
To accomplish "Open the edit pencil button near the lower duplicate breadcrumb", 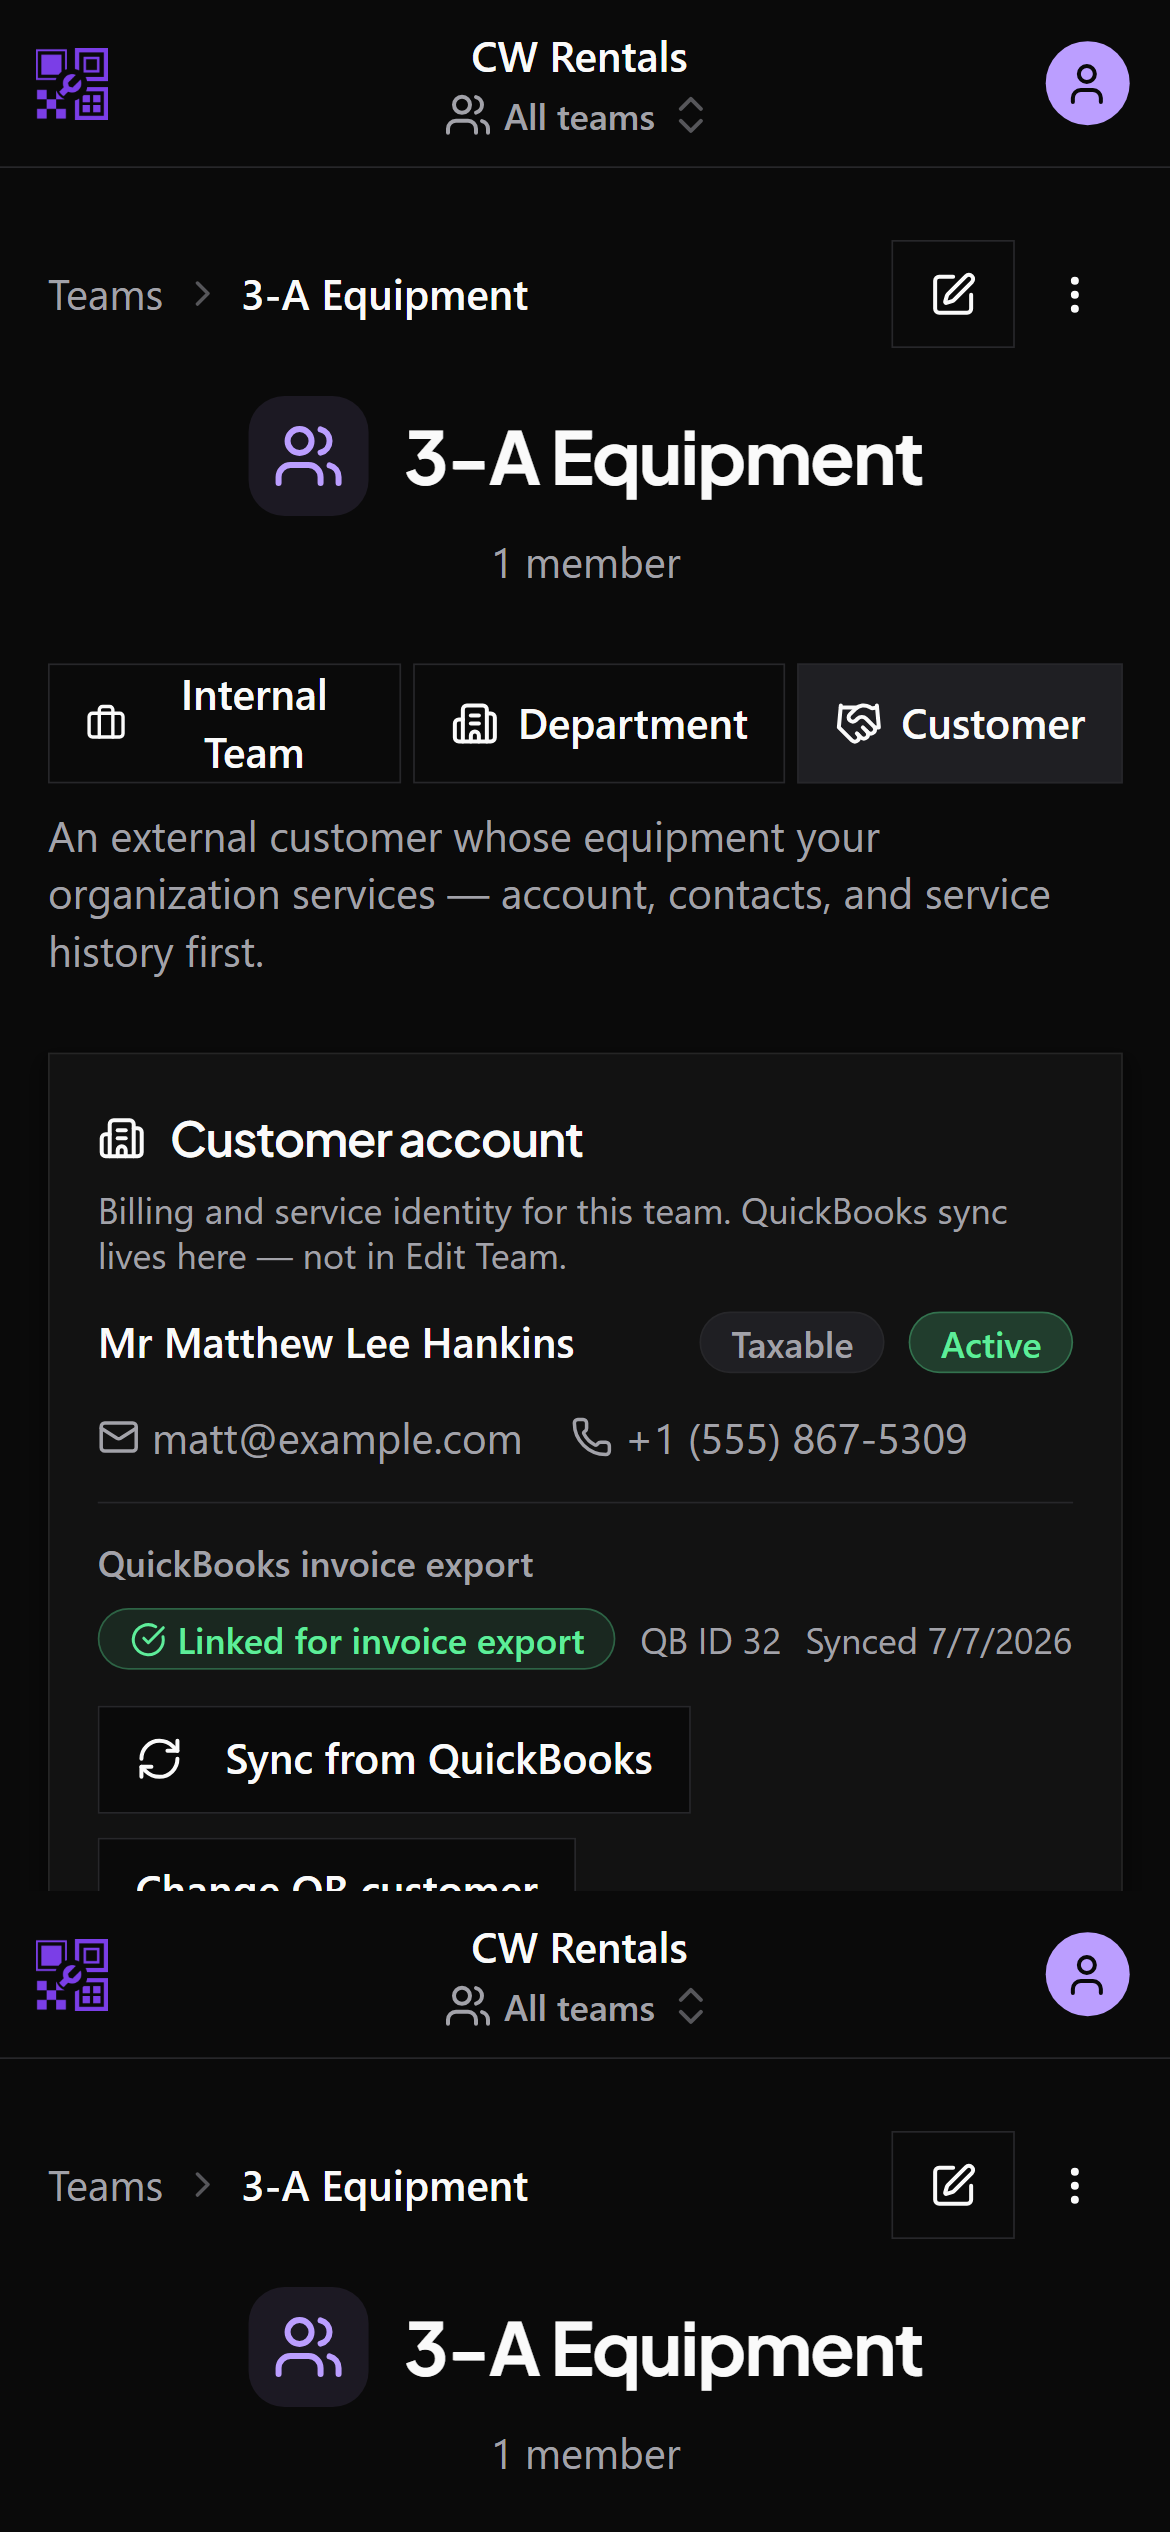I will point(953,2185).
